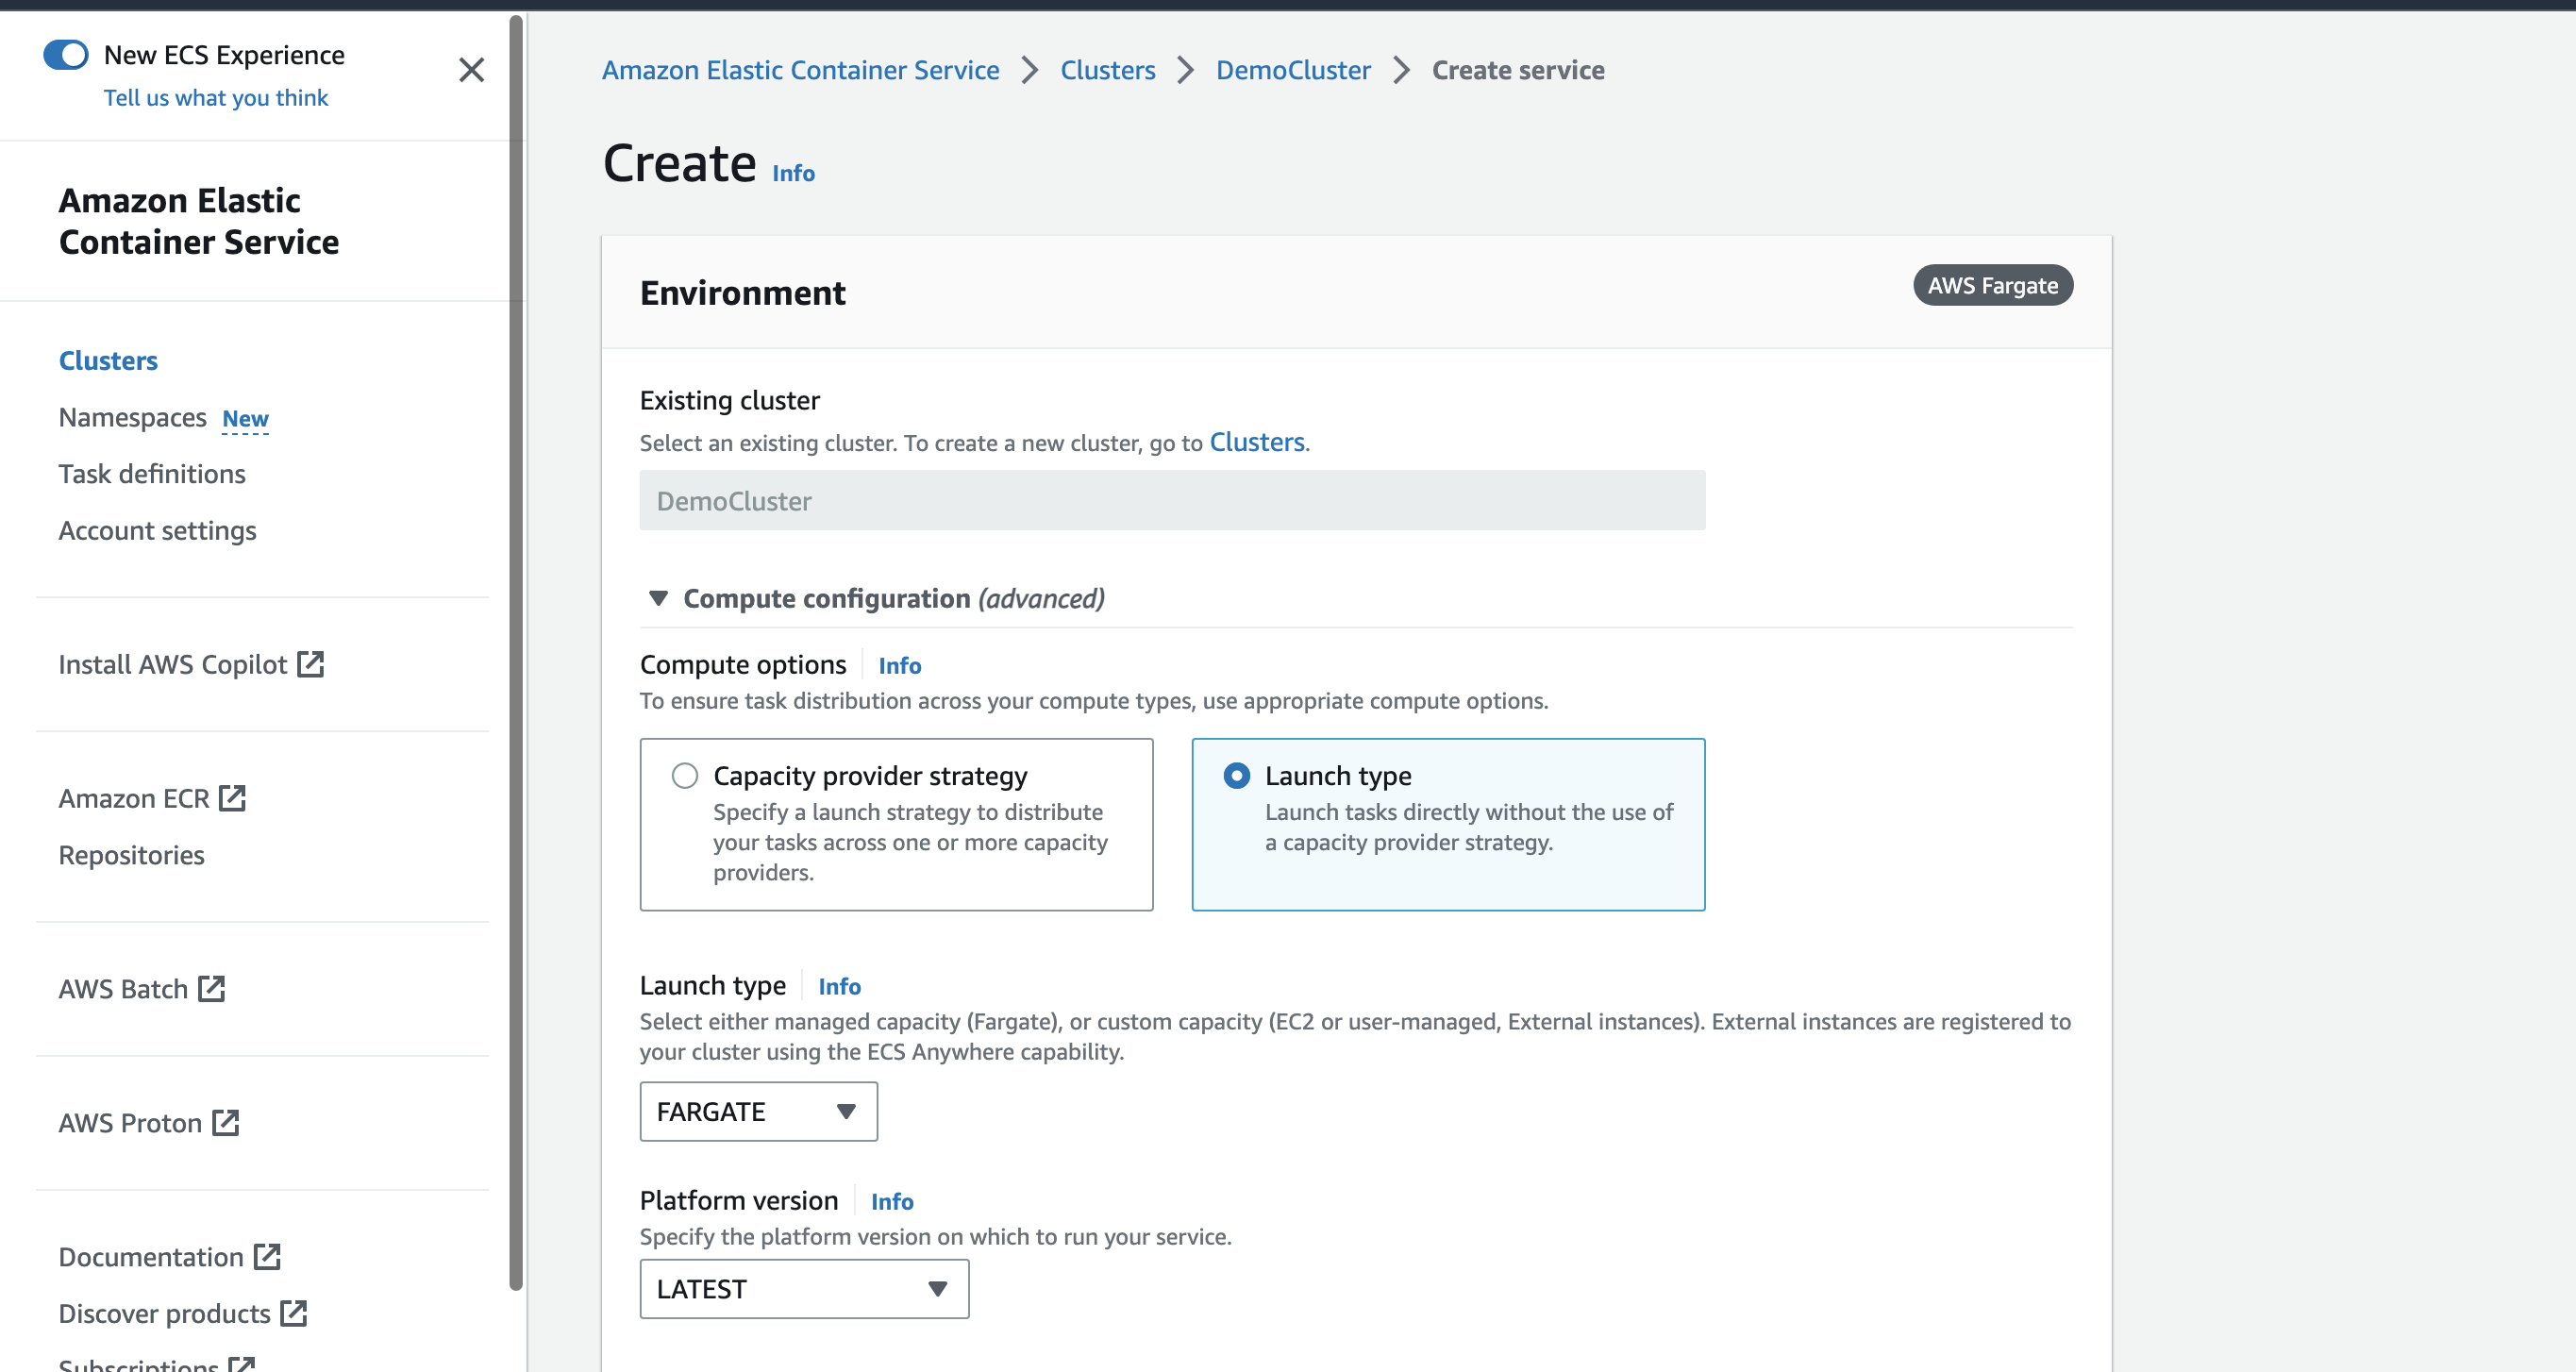Collapse the Compute configuration (advanced) section
The width and height of the screenshot is (2576, 1372).
(658, 598)
